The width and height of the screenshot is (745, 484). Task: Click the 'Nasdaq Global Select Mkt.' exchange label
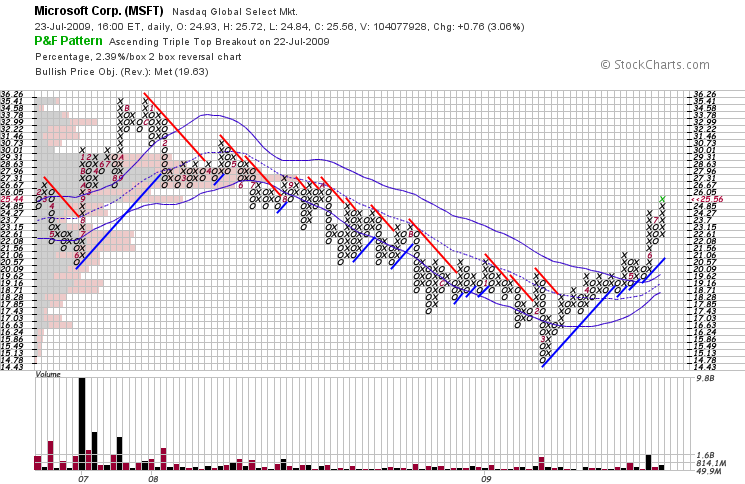click(x=235, y=12)
